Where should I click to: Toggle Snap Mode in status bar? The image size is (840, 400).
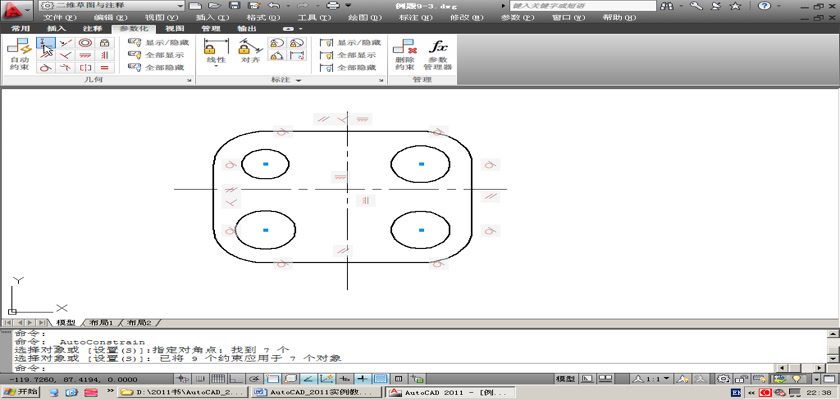(x=201, y=379)
